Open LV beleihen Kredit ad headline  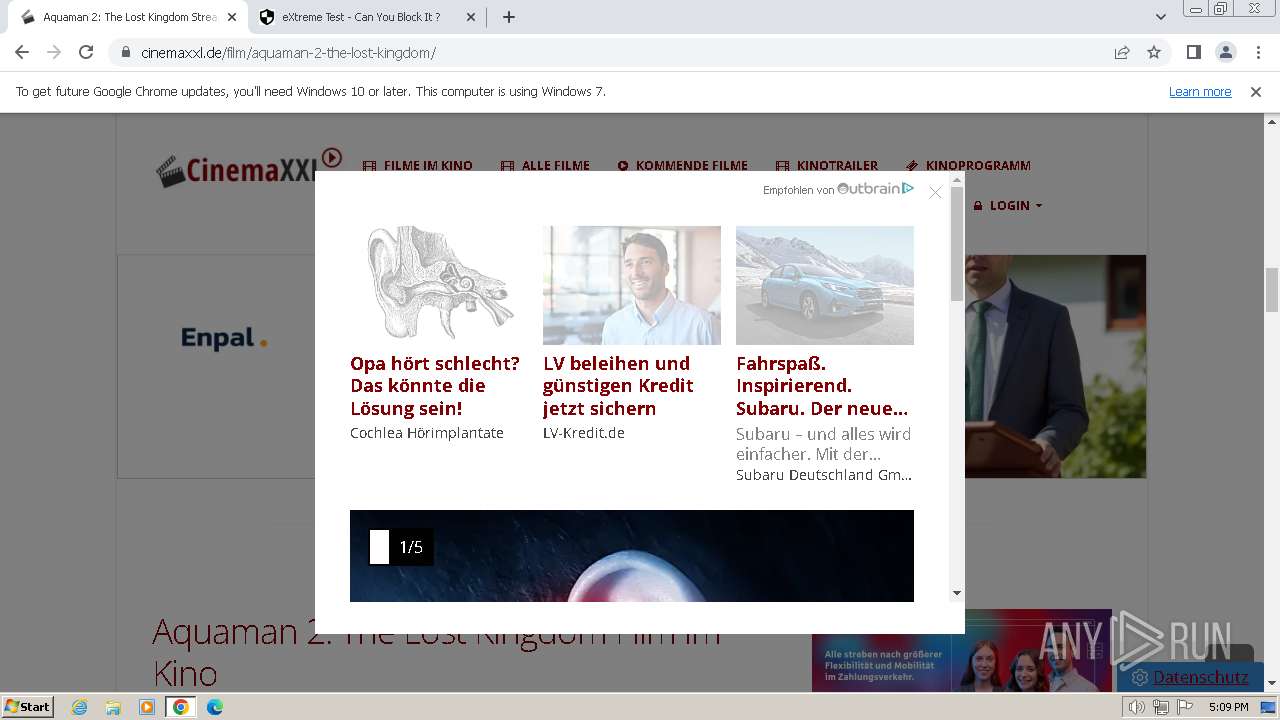click(618, 386)
